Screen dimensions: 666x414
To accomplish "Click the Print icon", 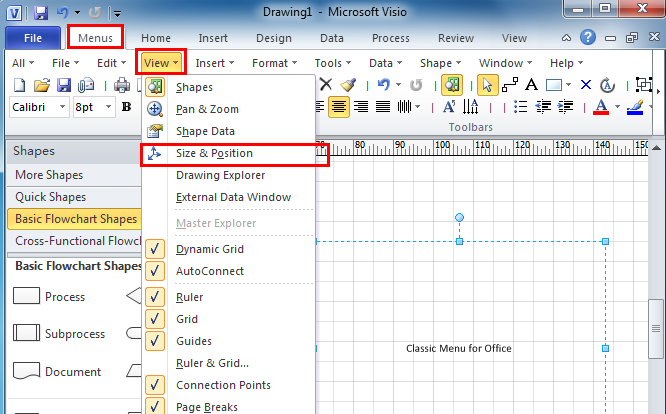I will point(122,85).
